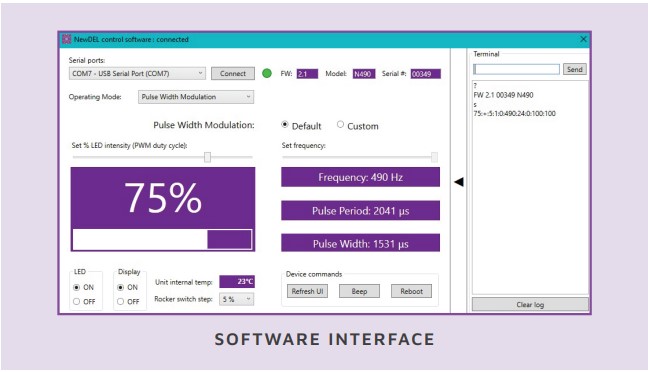Click the Connect button

233,74
